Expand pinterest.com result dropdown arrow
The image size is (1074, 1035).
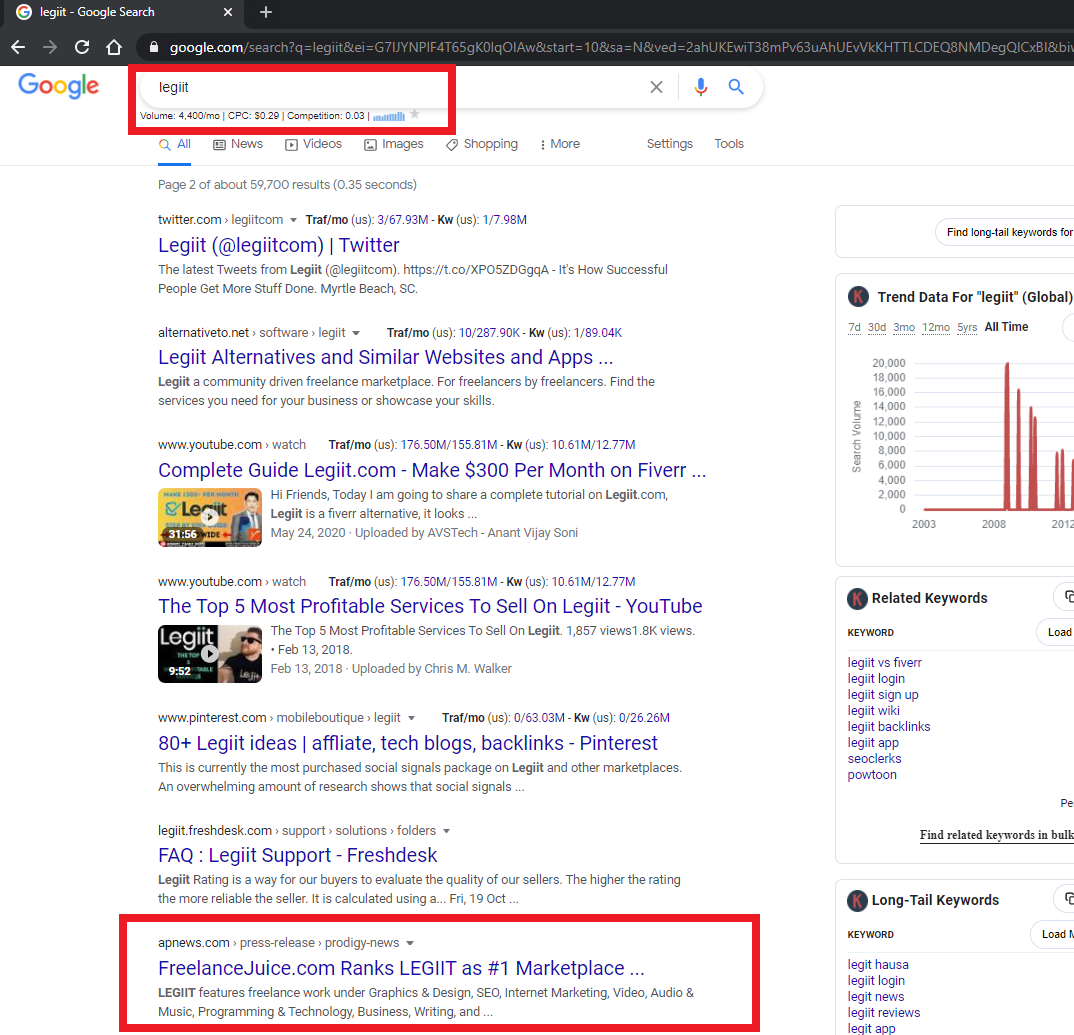[411, 718]
